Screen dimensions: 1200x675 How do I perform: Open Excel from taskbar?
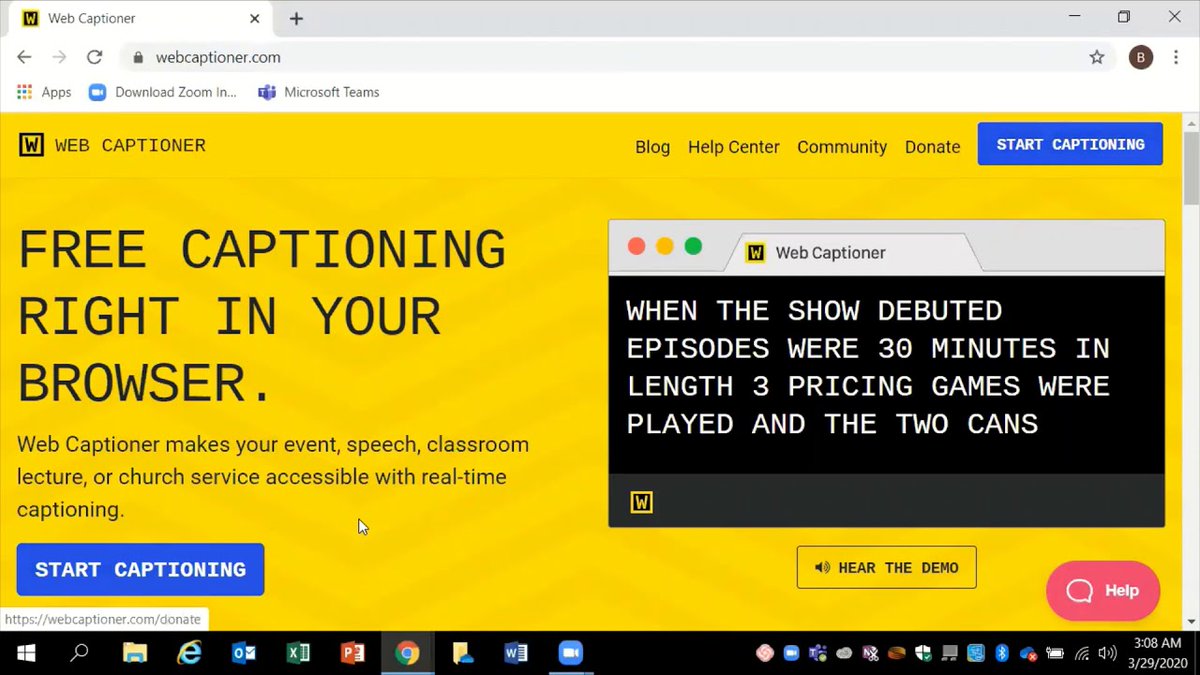pyautogui.click(x=297, y=653)
